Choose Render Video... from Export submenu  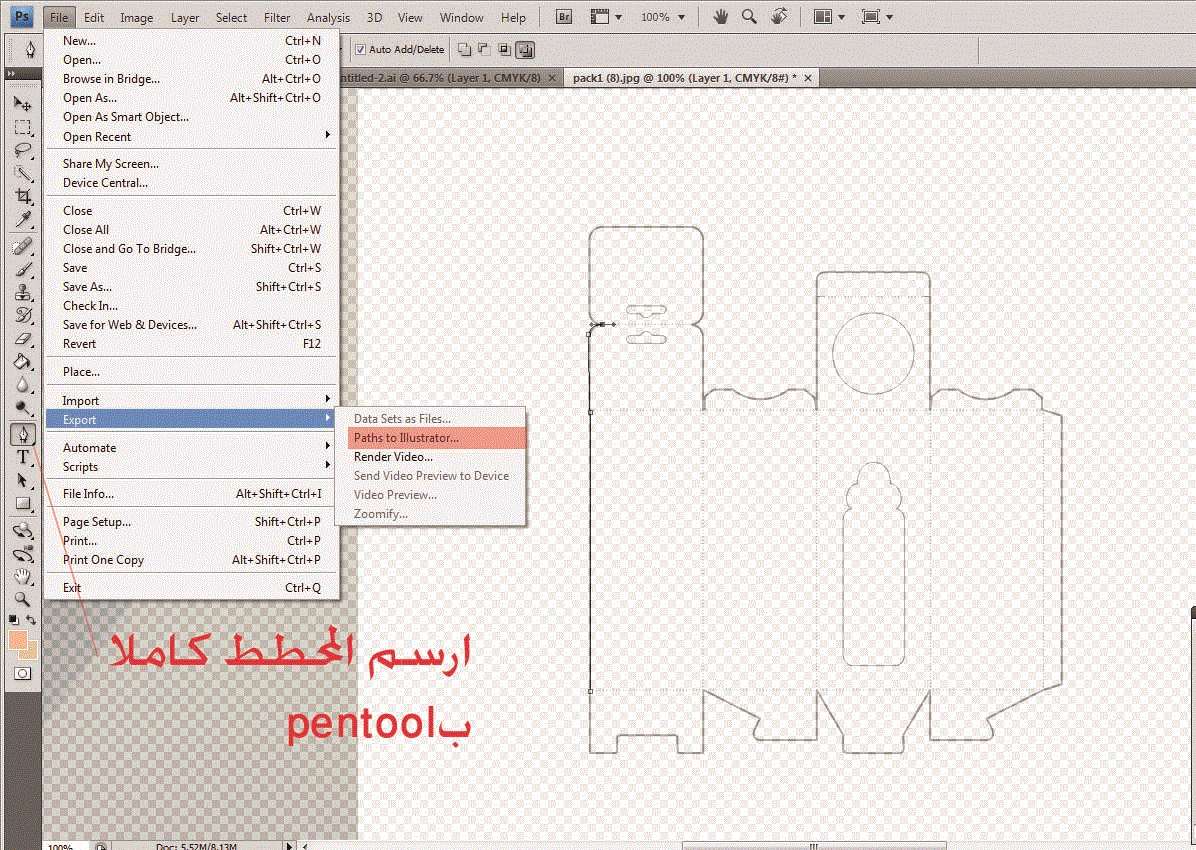click(x=431, y=457)
